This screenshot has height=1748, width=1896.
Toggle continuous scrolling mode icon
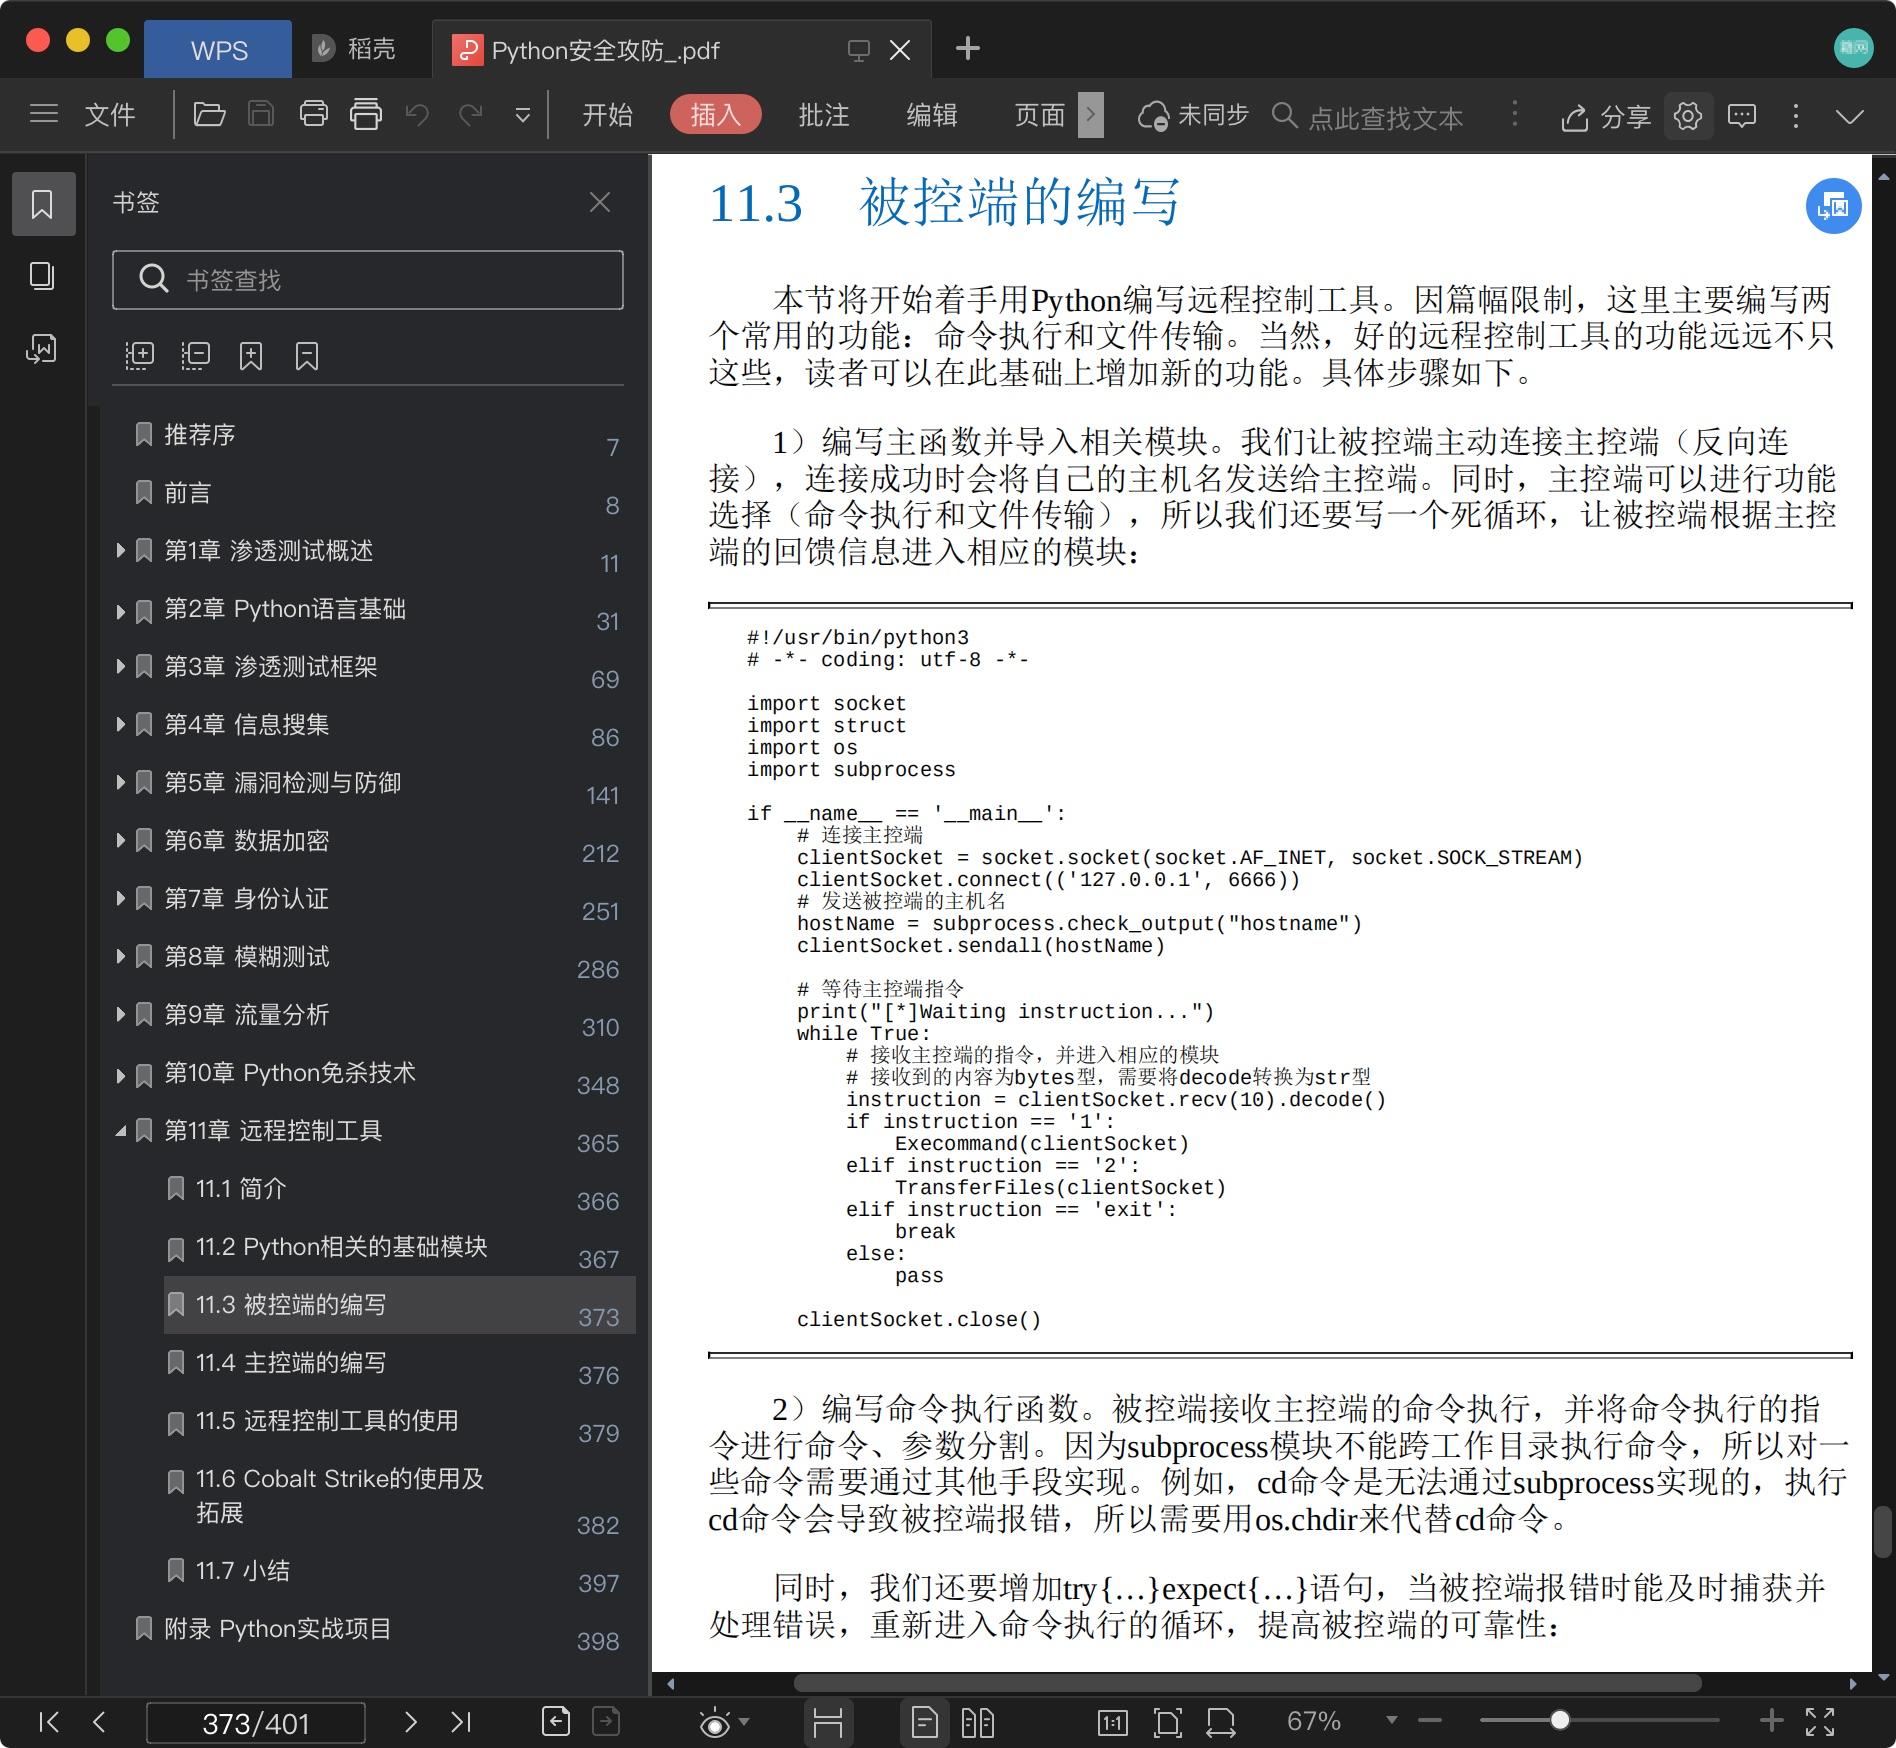(x=828, y=1722)
